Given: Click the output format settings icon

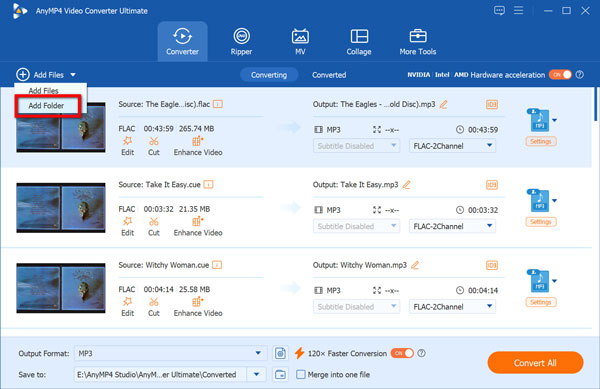Looking at the screenshot, I should pyautogui.click(x=280, y=353).
